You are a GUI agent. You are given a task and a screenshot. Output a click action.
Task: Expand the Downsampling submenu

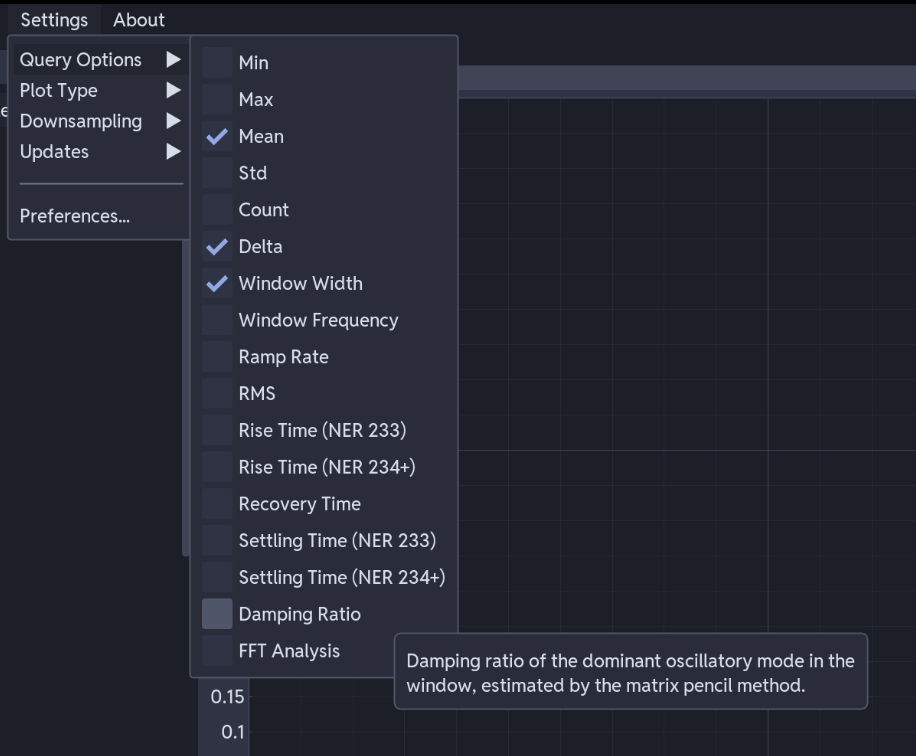100,121
